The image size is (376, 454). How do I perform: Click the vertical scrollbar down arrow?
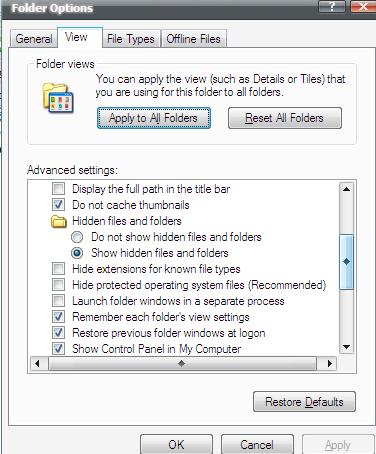pos(346,347)
